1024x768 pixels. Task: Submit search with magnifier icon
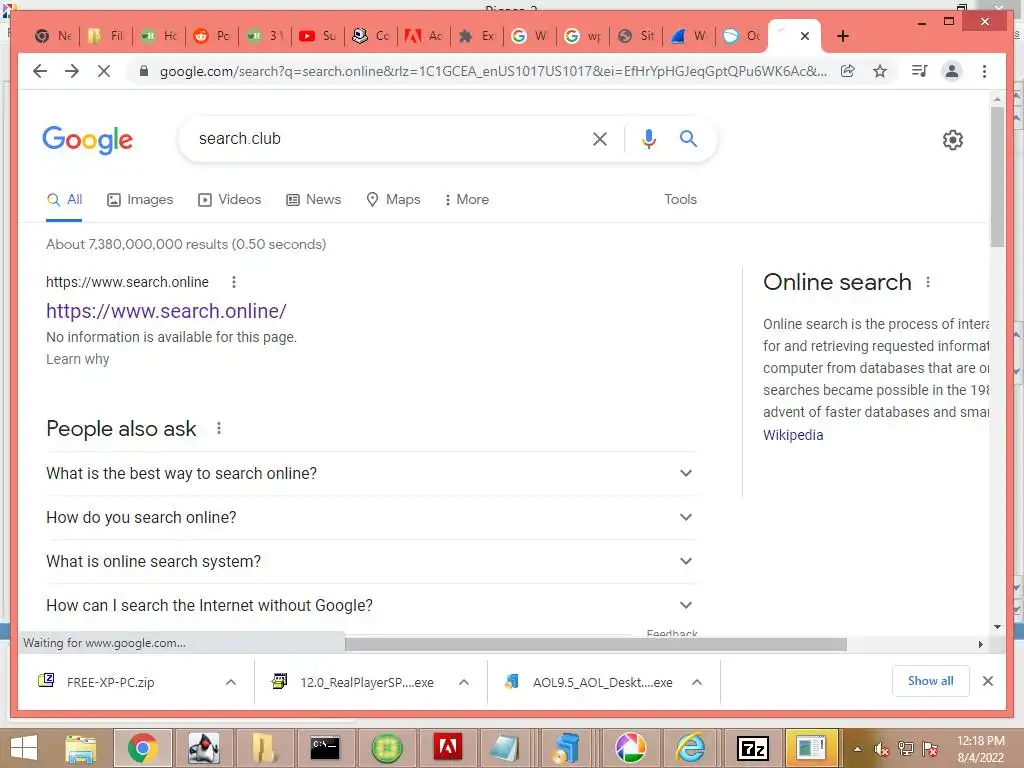click(688, 138)
